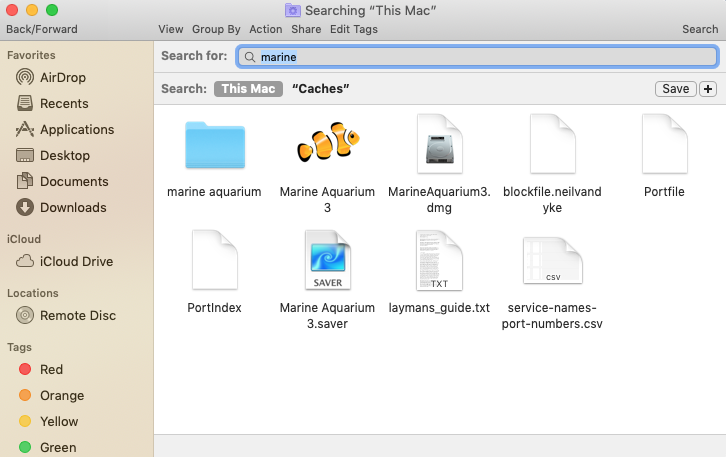Select laymans_guide.txt text file
The width and height of the screenshot is (726, 457).
(x=439, y=262)
